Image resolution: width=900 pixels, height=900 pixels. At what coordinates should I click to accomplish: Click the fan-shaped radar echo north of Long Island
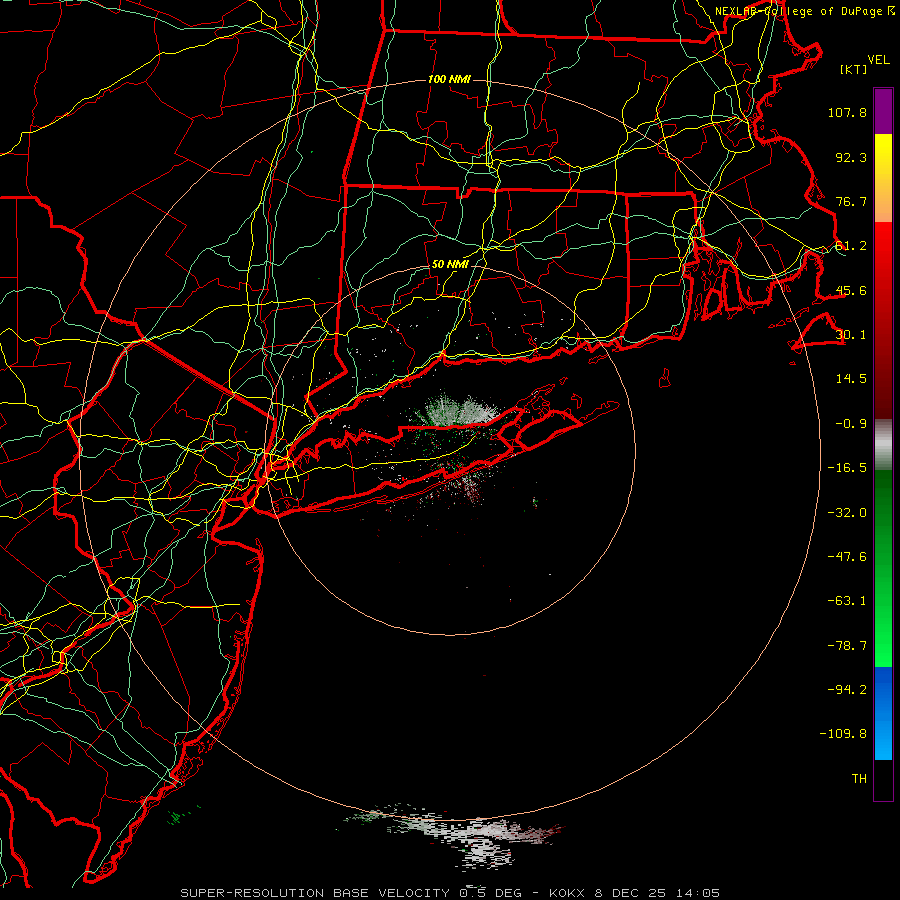point(461,410)
